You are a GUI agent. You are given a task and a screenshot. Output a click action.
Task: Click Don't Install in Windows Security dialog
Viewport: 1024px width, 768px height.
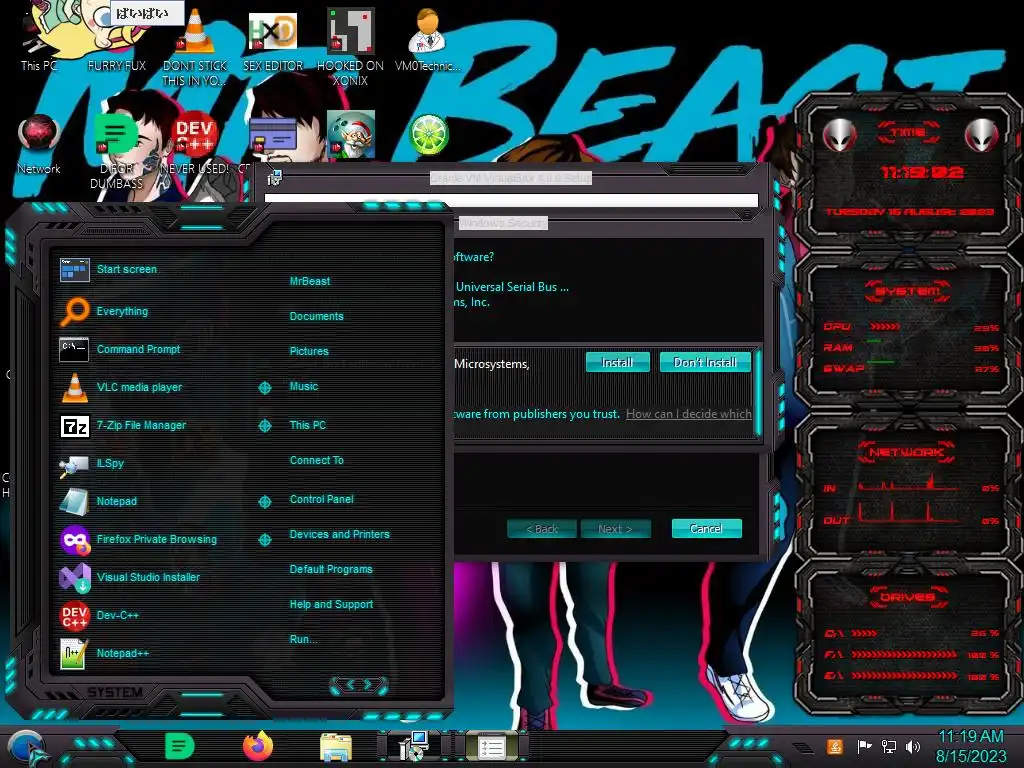pos(705,362)
